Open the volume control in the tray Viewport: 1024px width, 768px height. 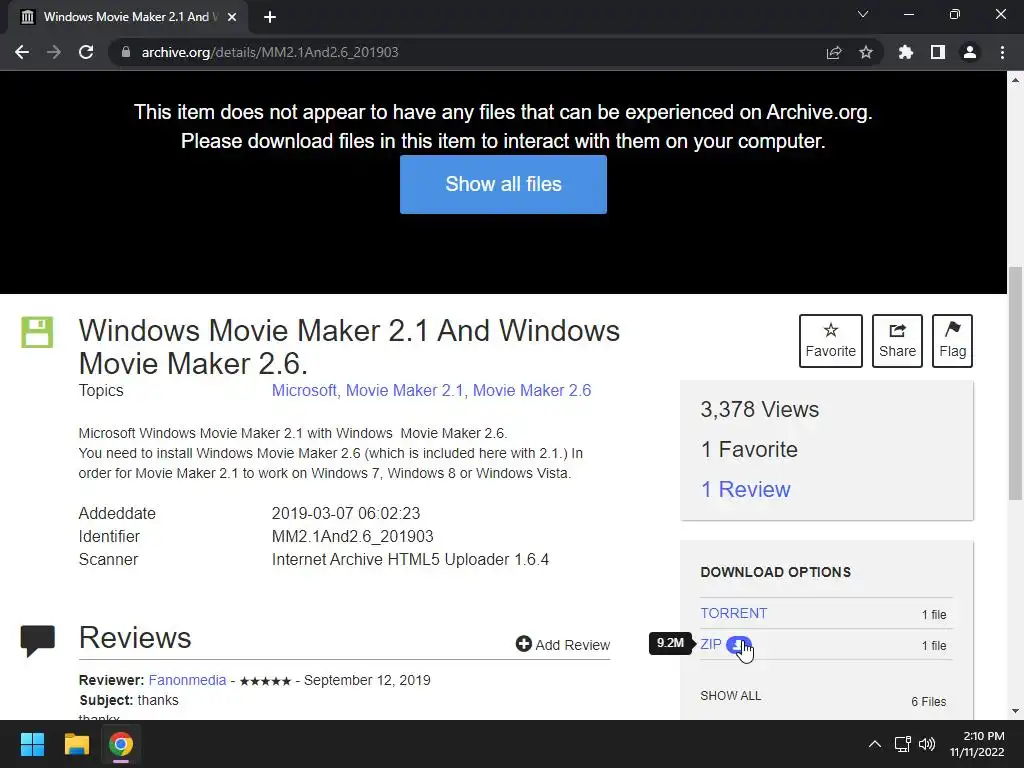(927, 744)
